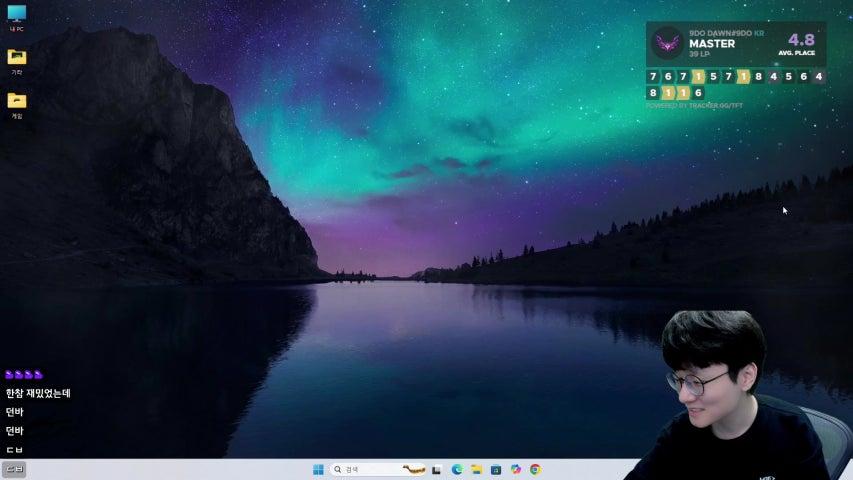Click the MASTER rank emblem in tracker overlay
This screenshot has width=853, height=480.
(x=667, y=43)
